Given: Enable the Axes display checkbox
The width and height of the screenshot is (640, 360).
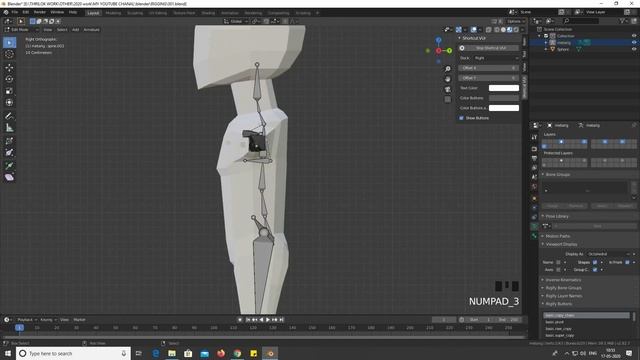Looking at the screenshot, I should tap(558, 269).
